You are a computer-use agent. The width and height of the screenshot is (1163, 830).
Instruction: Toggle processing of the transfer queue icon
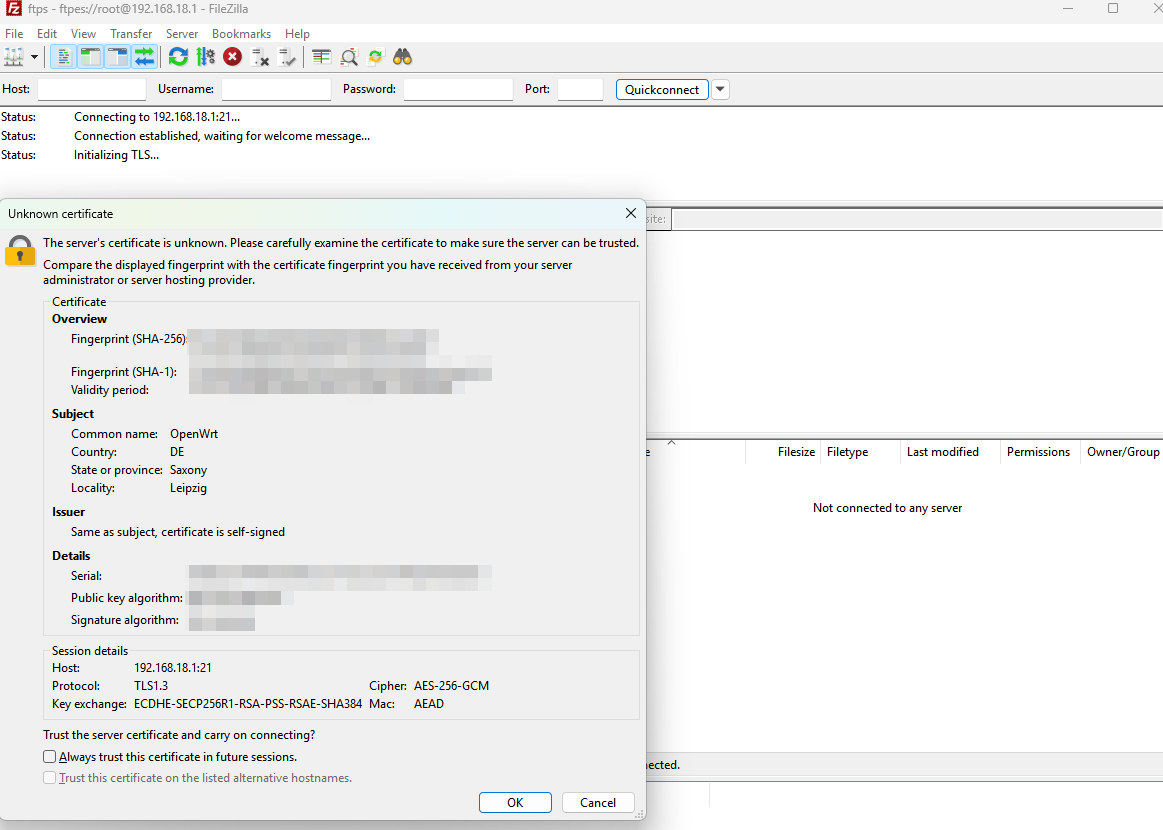click(205, 57)
